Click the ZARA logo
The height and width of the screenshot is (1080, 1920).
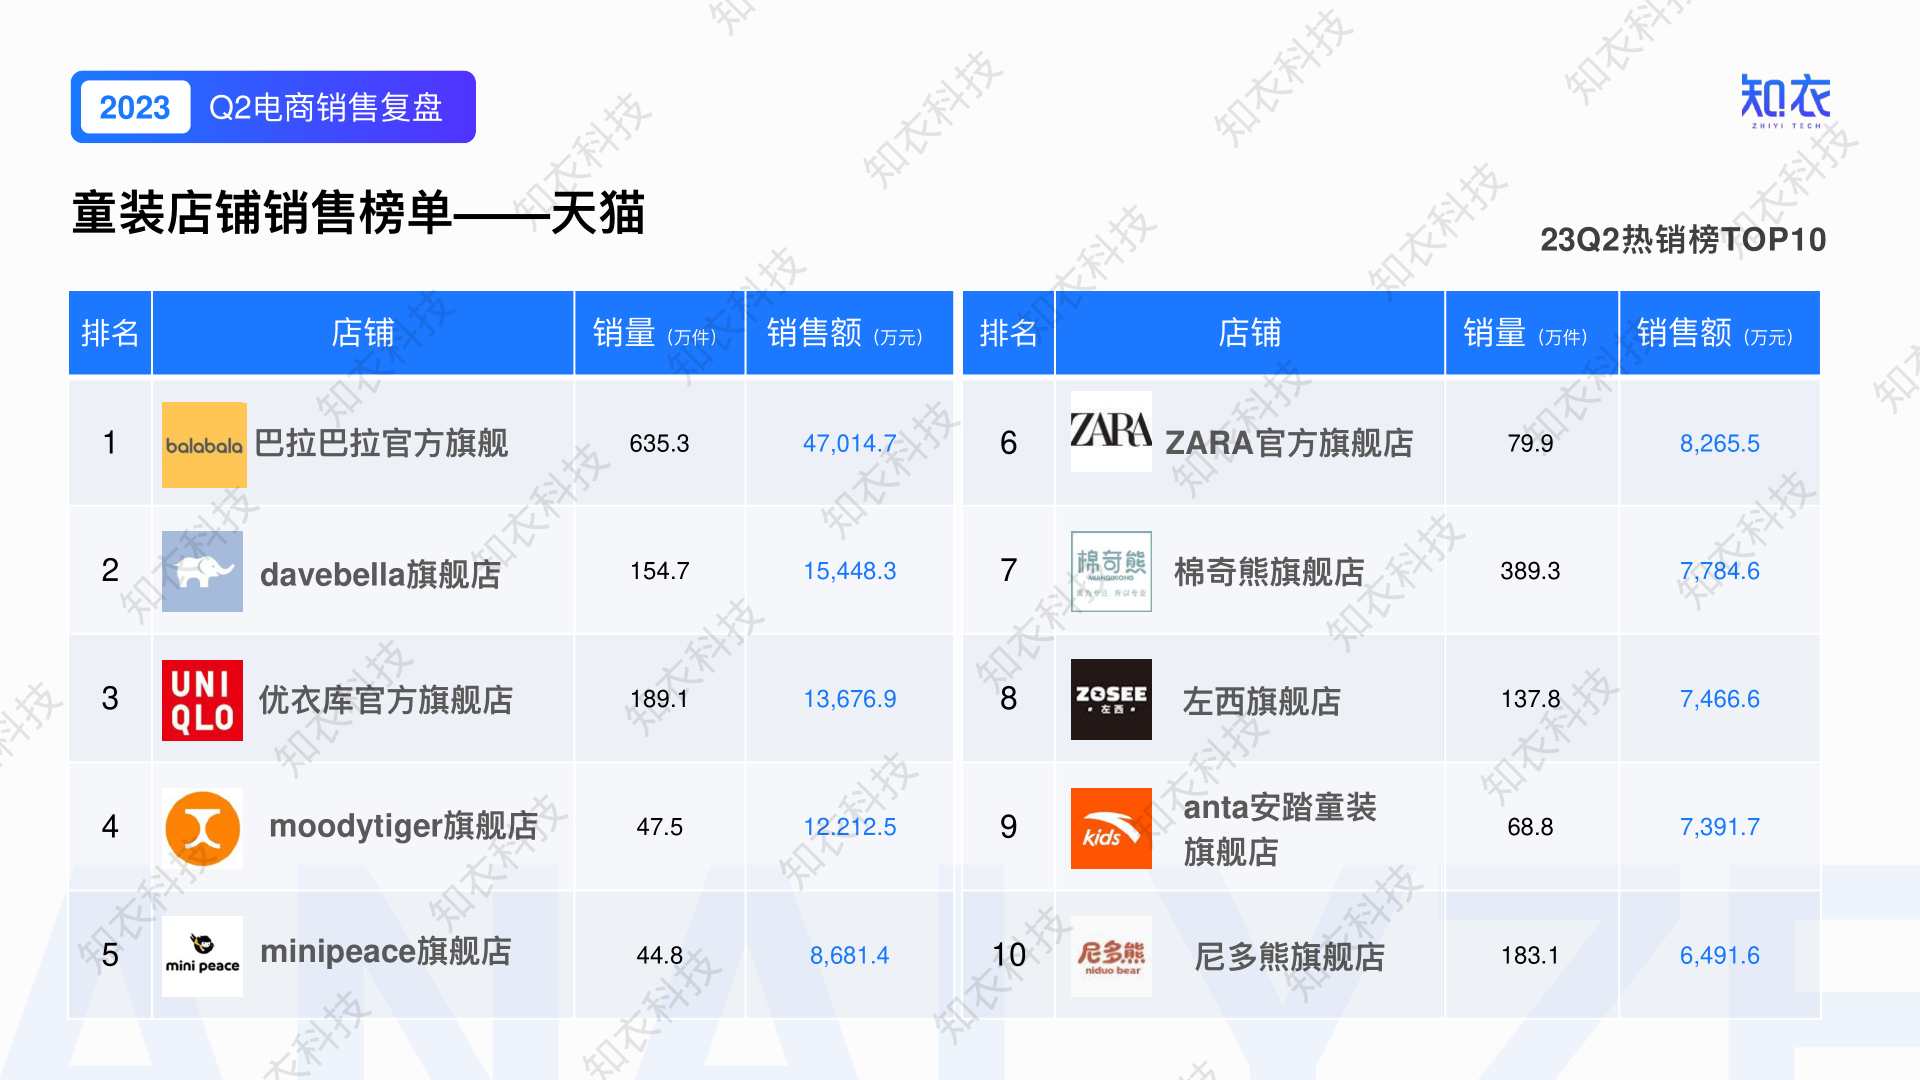[1111, 431]
